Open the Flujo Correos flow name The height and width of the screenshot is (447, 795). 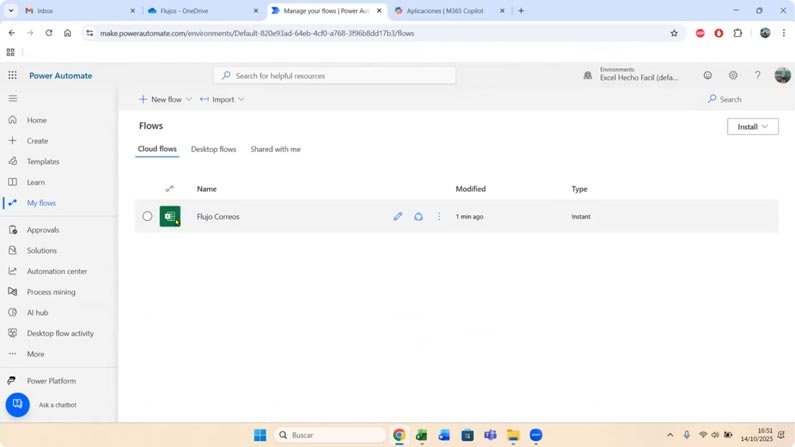(x=218, y=216)
